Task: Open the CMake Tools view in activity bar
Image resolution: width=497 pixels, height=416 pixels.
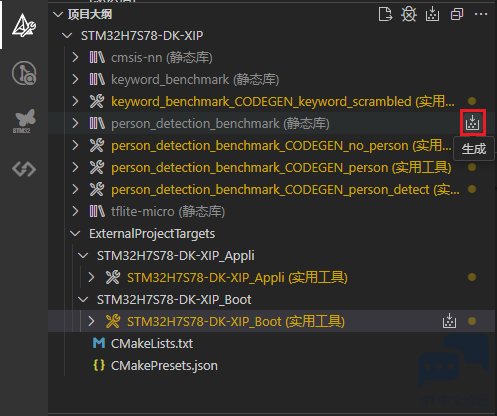Action: [24, 25]
